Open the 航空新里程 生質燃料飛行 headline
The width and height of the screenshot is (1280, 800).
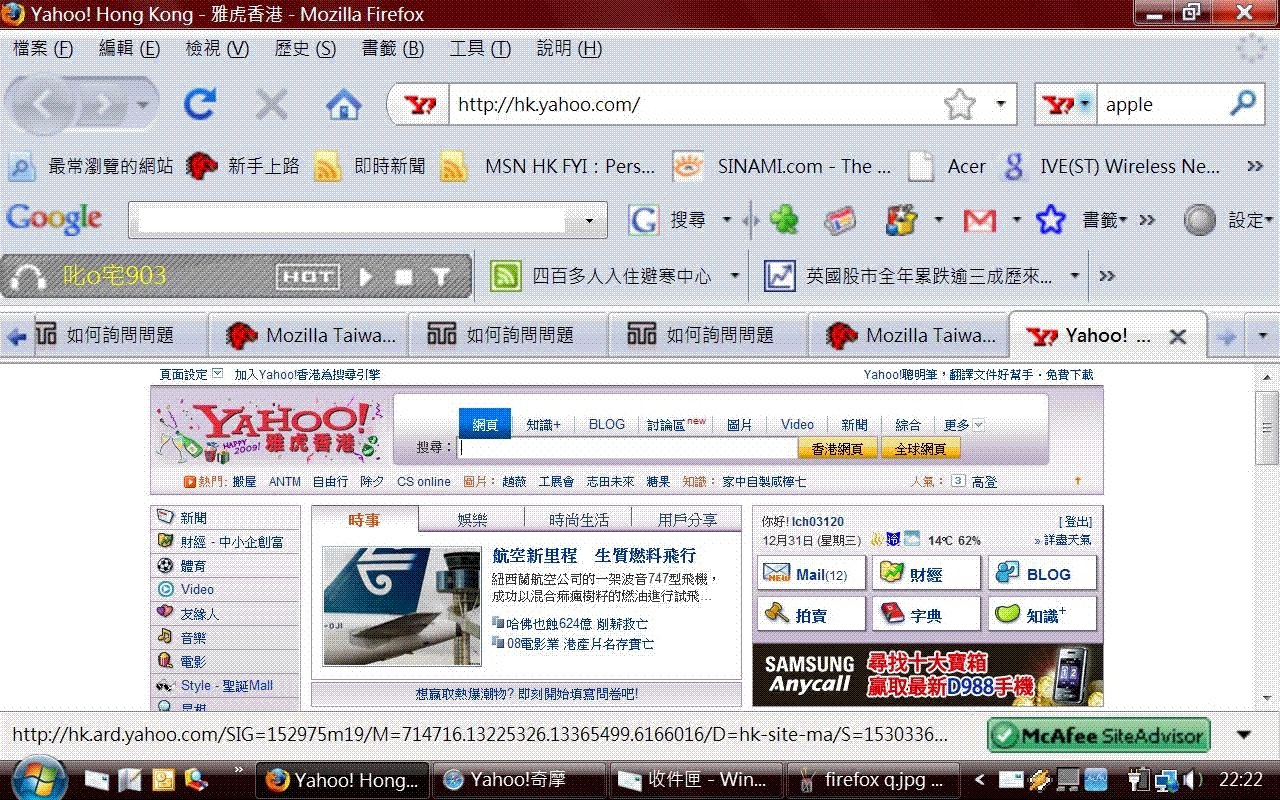coord(594,556)
